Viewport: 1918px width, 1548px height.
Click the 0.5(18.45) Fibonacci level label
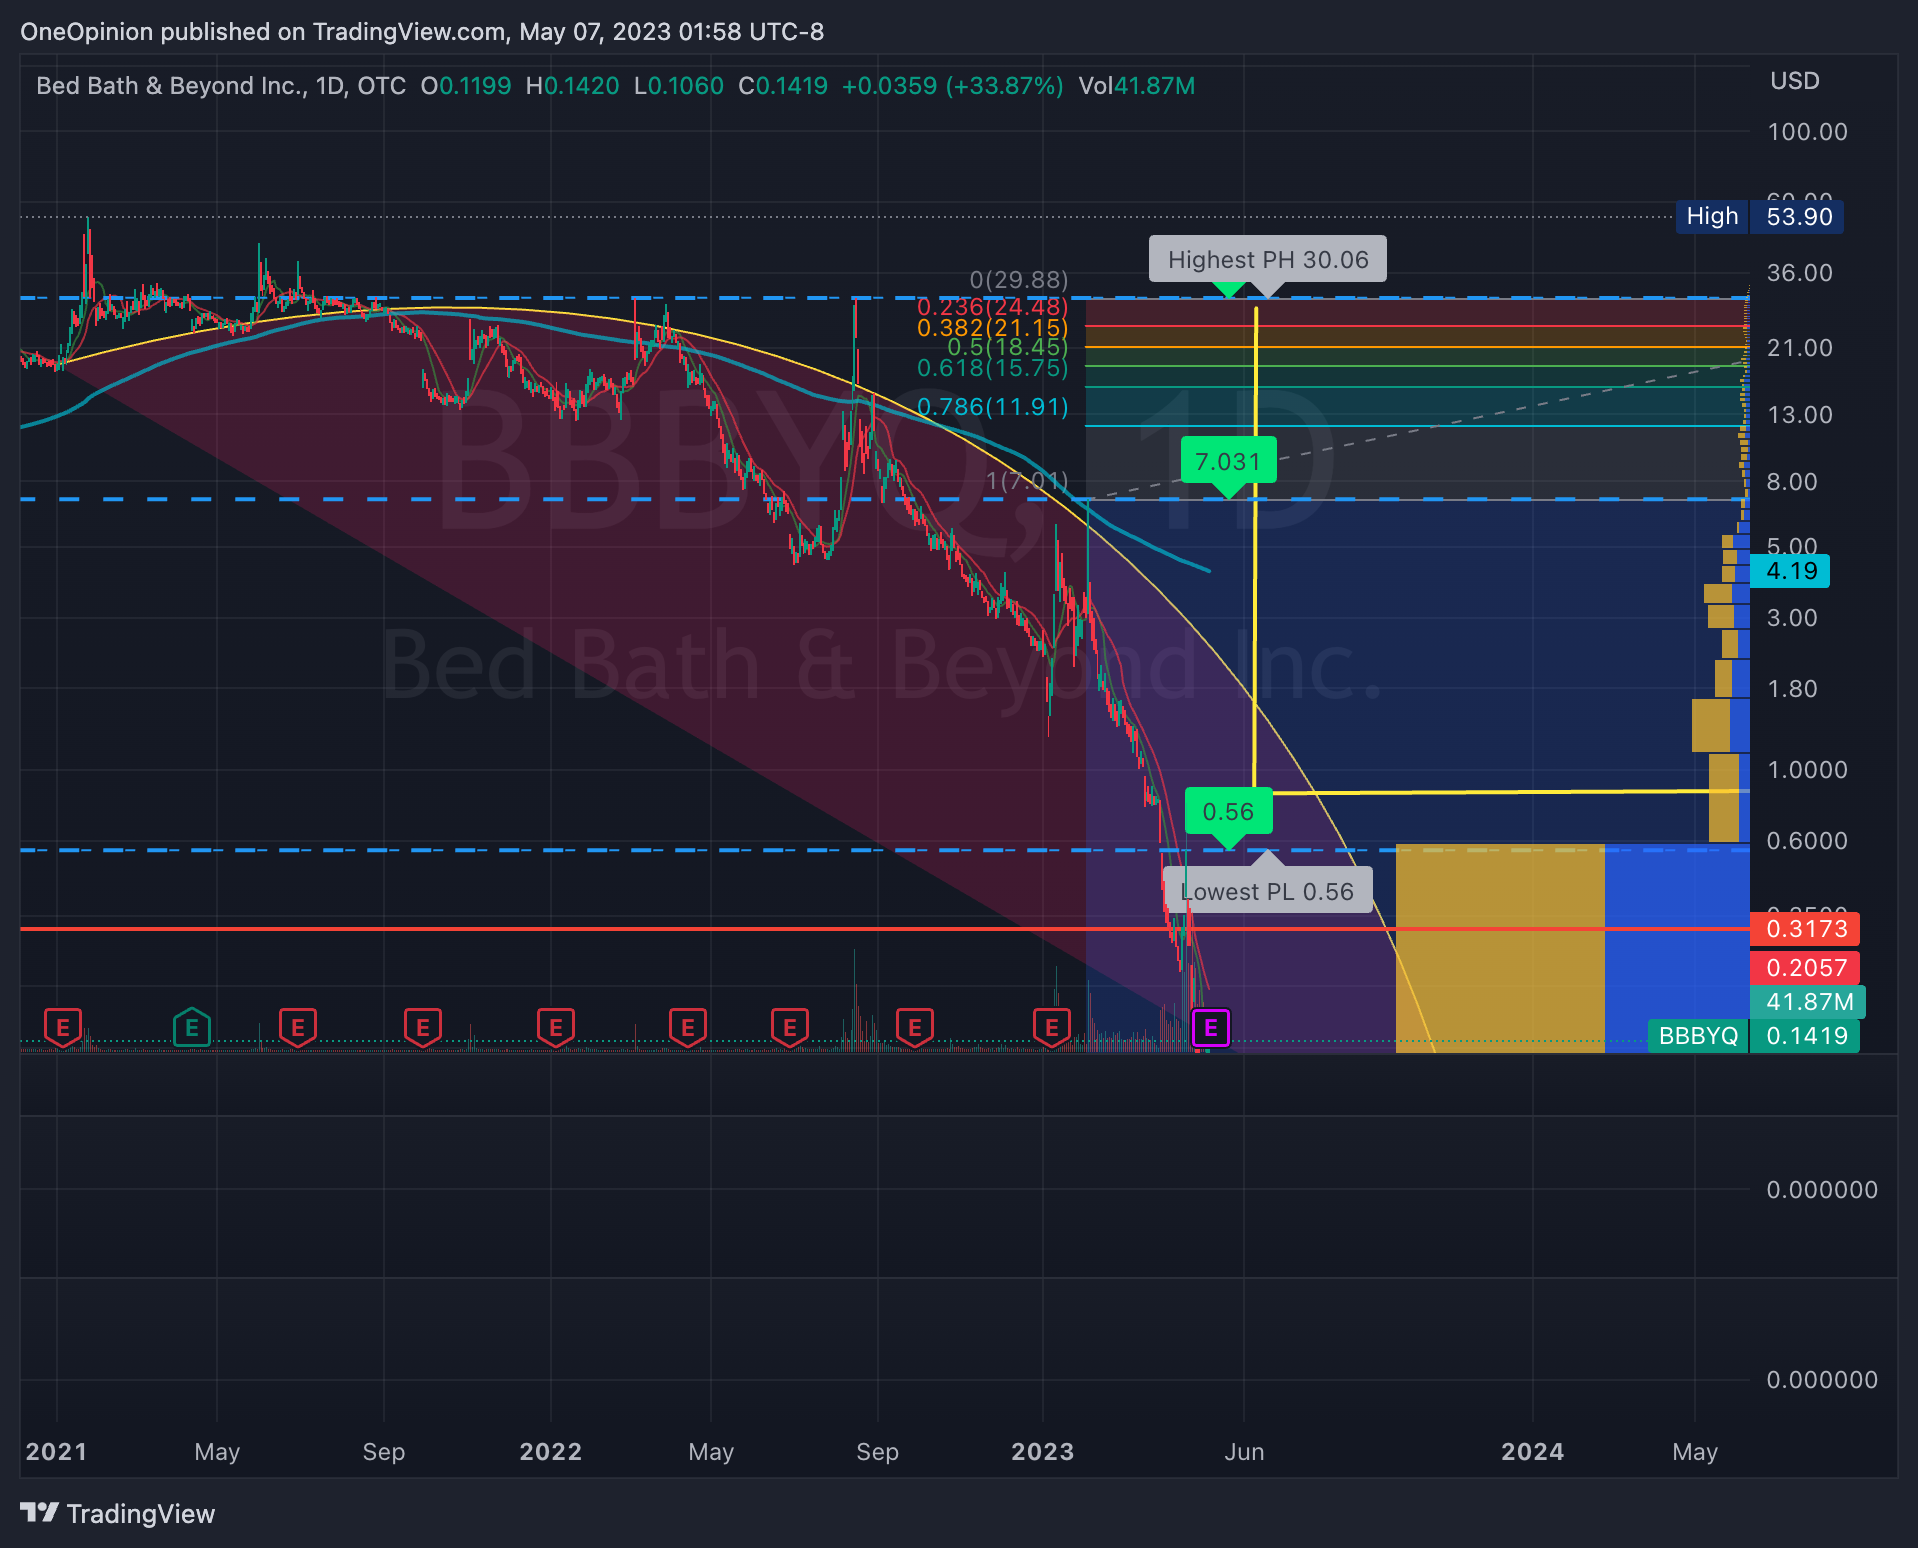point(1007,347)
